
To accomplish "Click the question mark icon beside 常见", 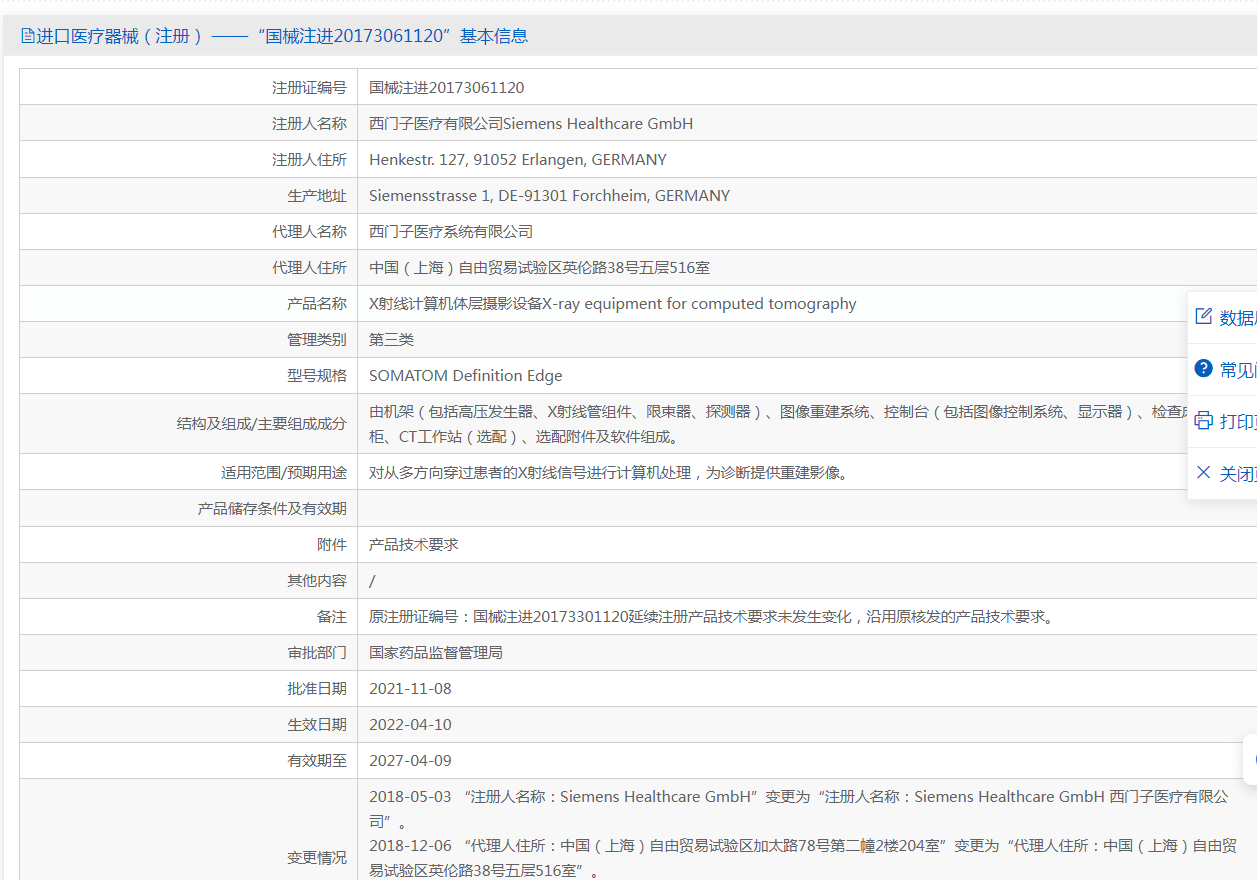I will tap(1204, 369).
